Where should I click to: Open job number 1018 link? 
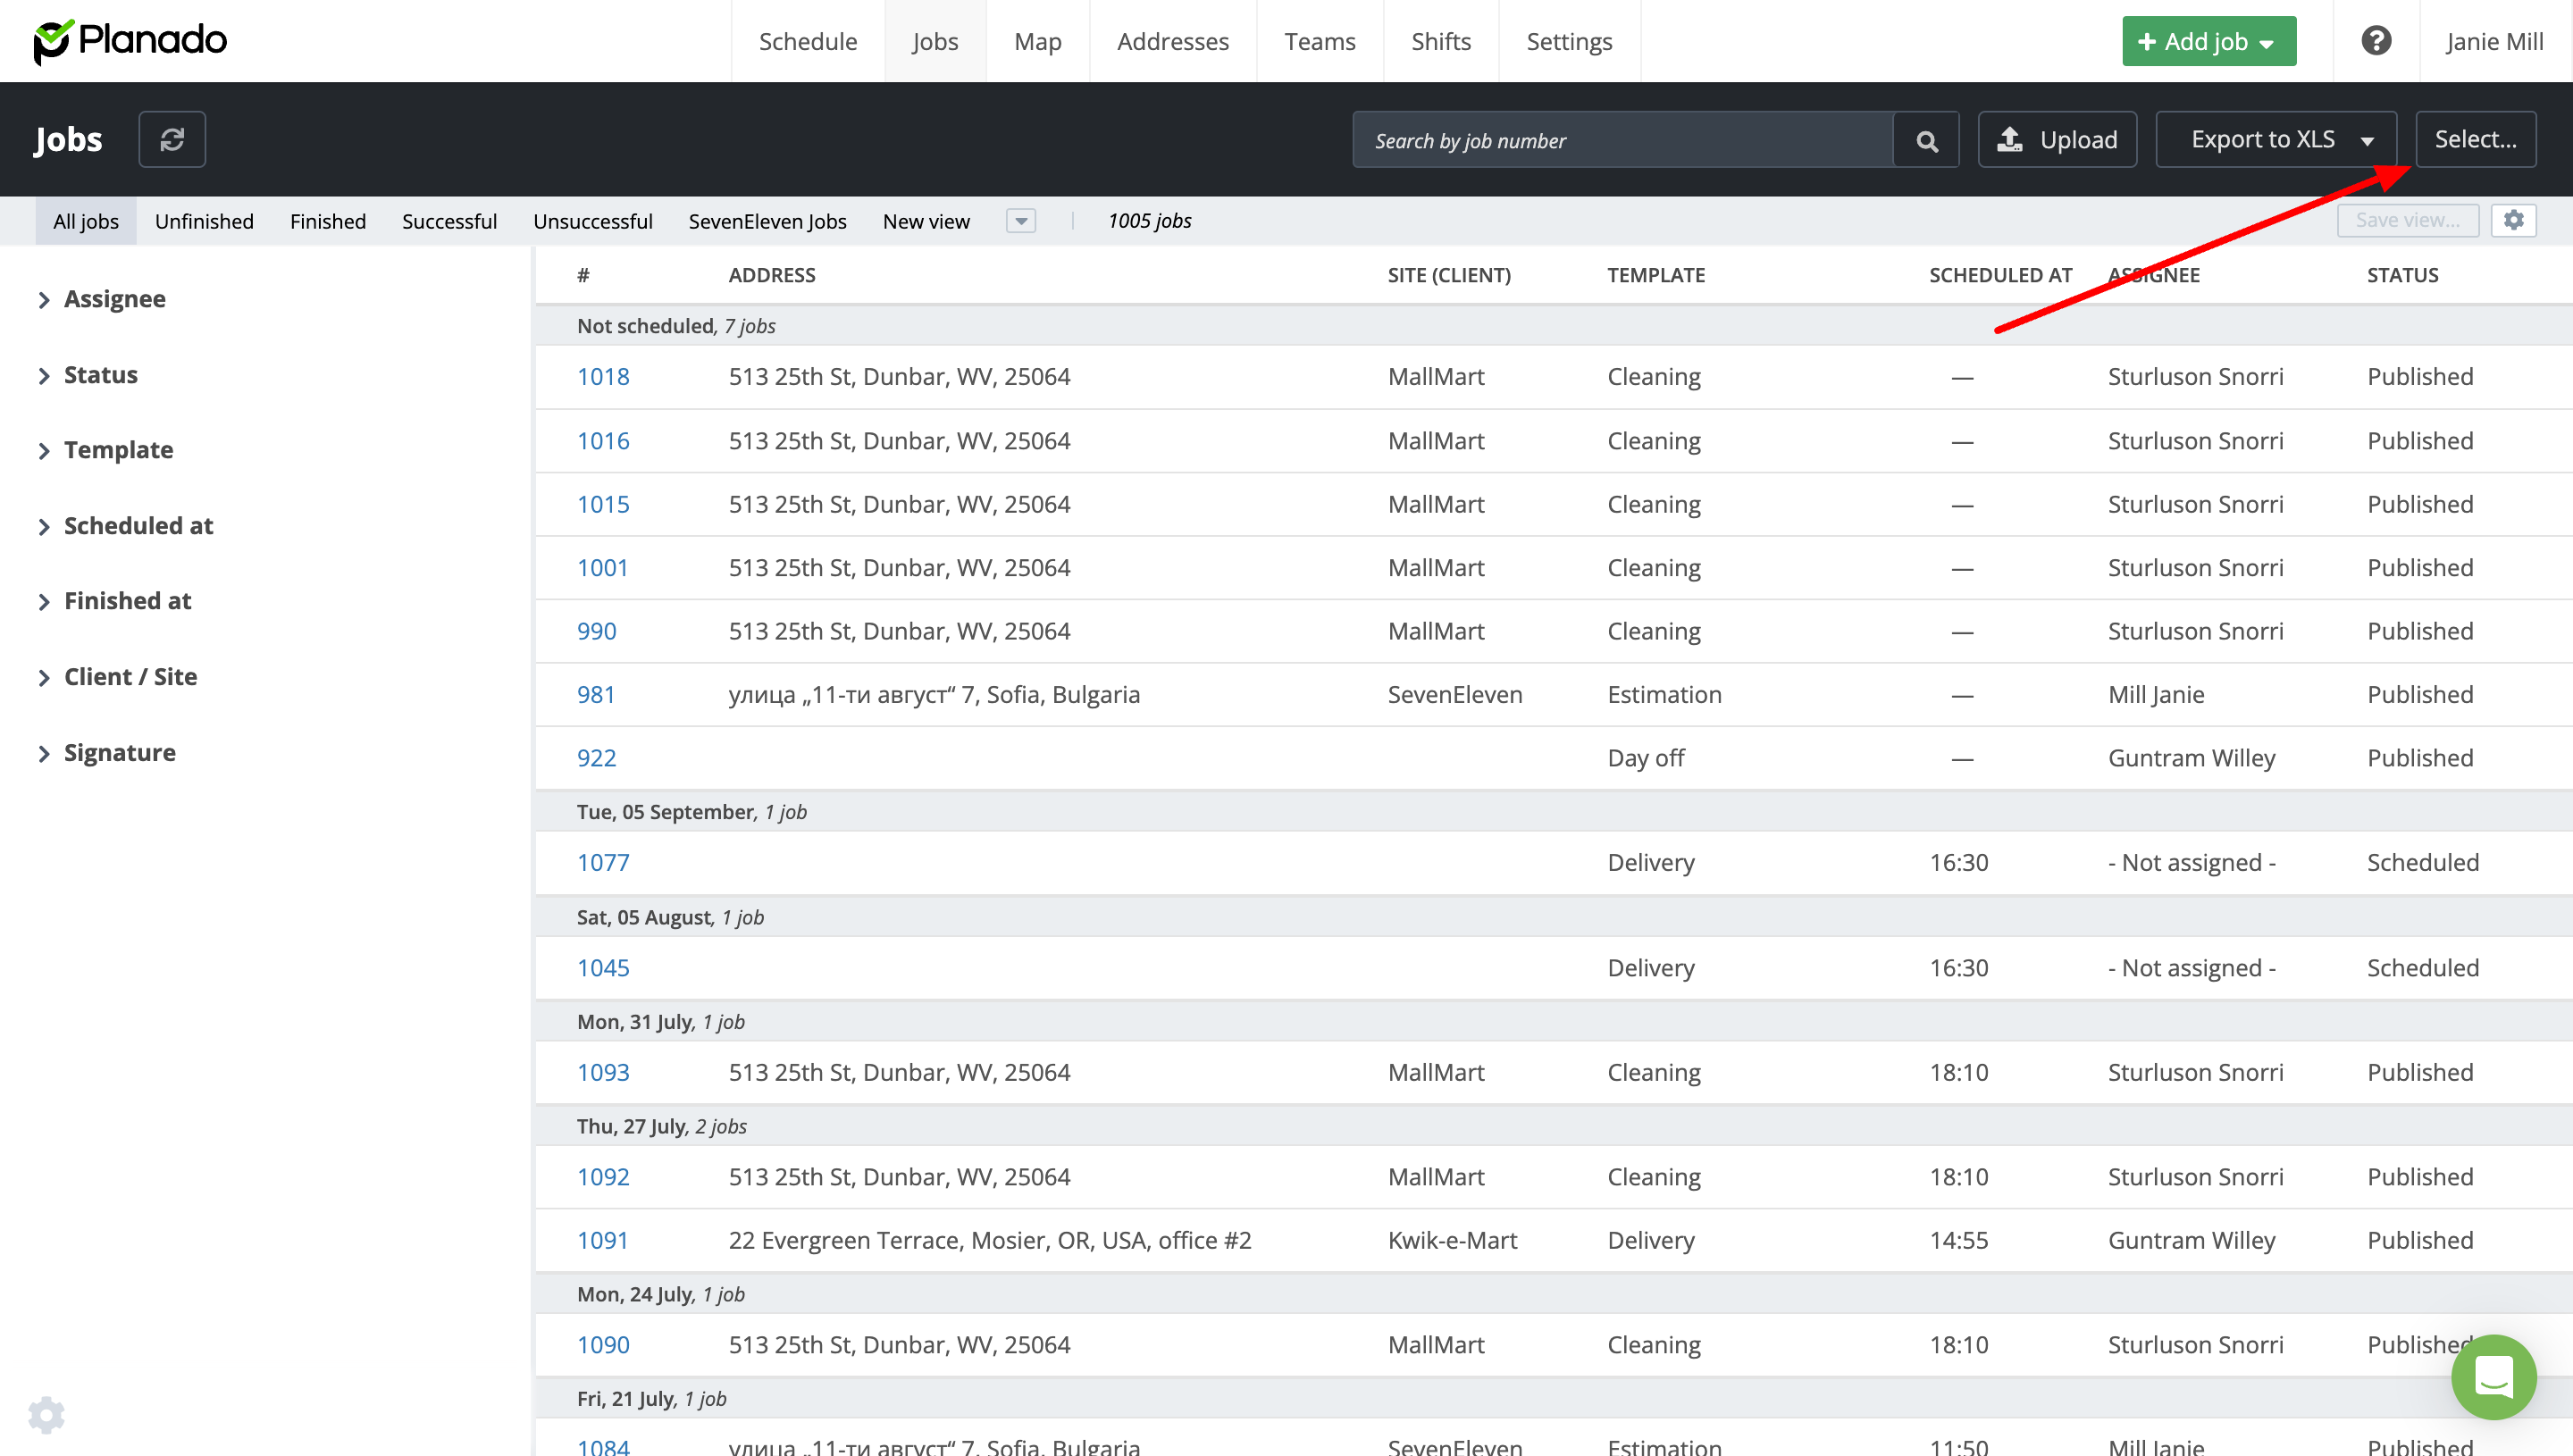coord(603,376)
